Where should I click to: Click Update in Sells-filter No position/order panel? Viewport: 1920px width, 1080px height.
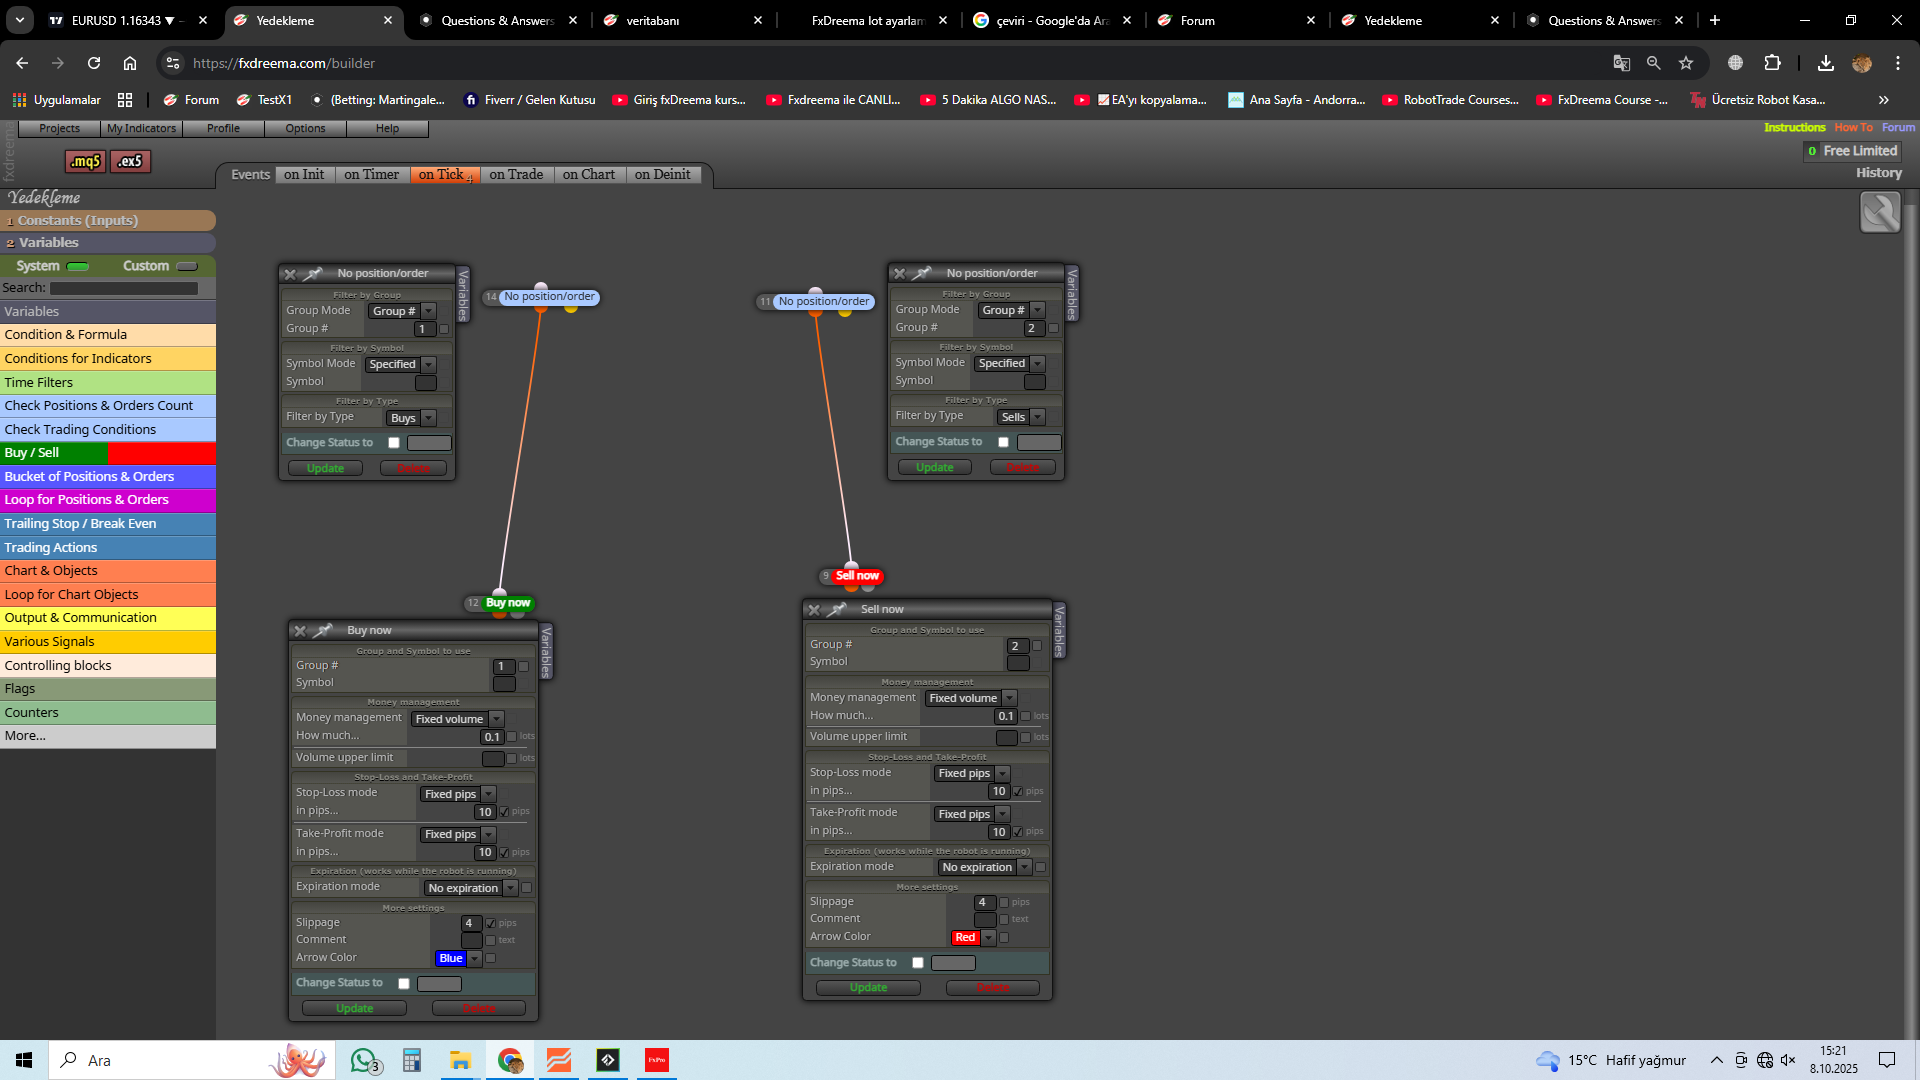tap(935, 467)
